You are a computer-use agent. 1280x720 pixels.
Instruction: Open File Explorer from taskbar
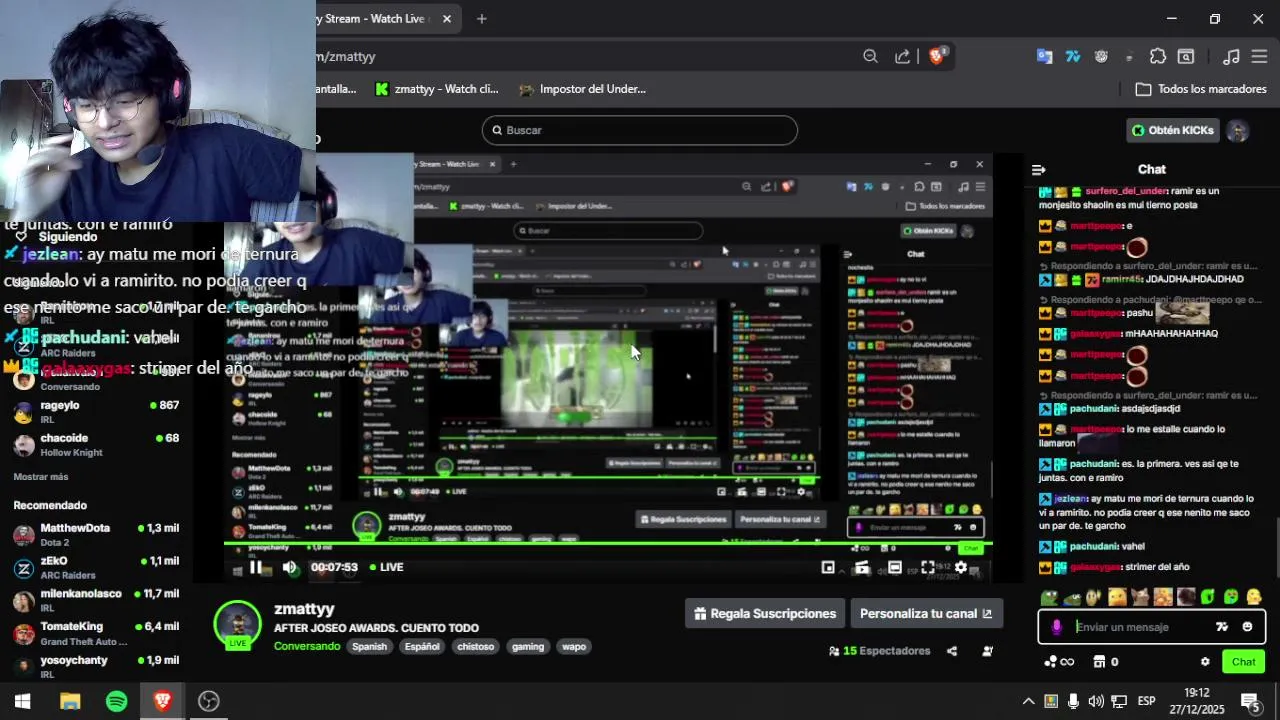coord(70,701)
